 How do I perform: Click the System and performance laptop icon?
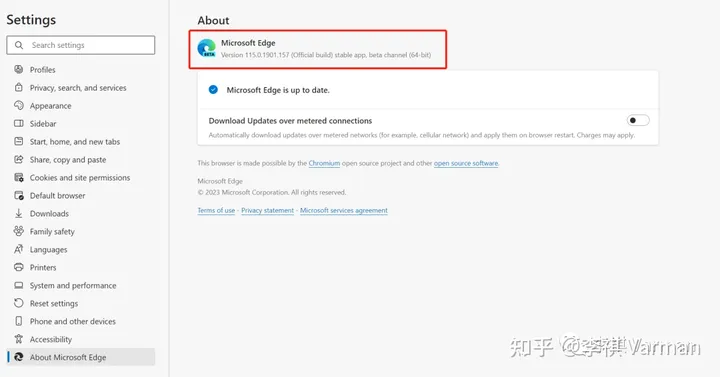[19, 285]
